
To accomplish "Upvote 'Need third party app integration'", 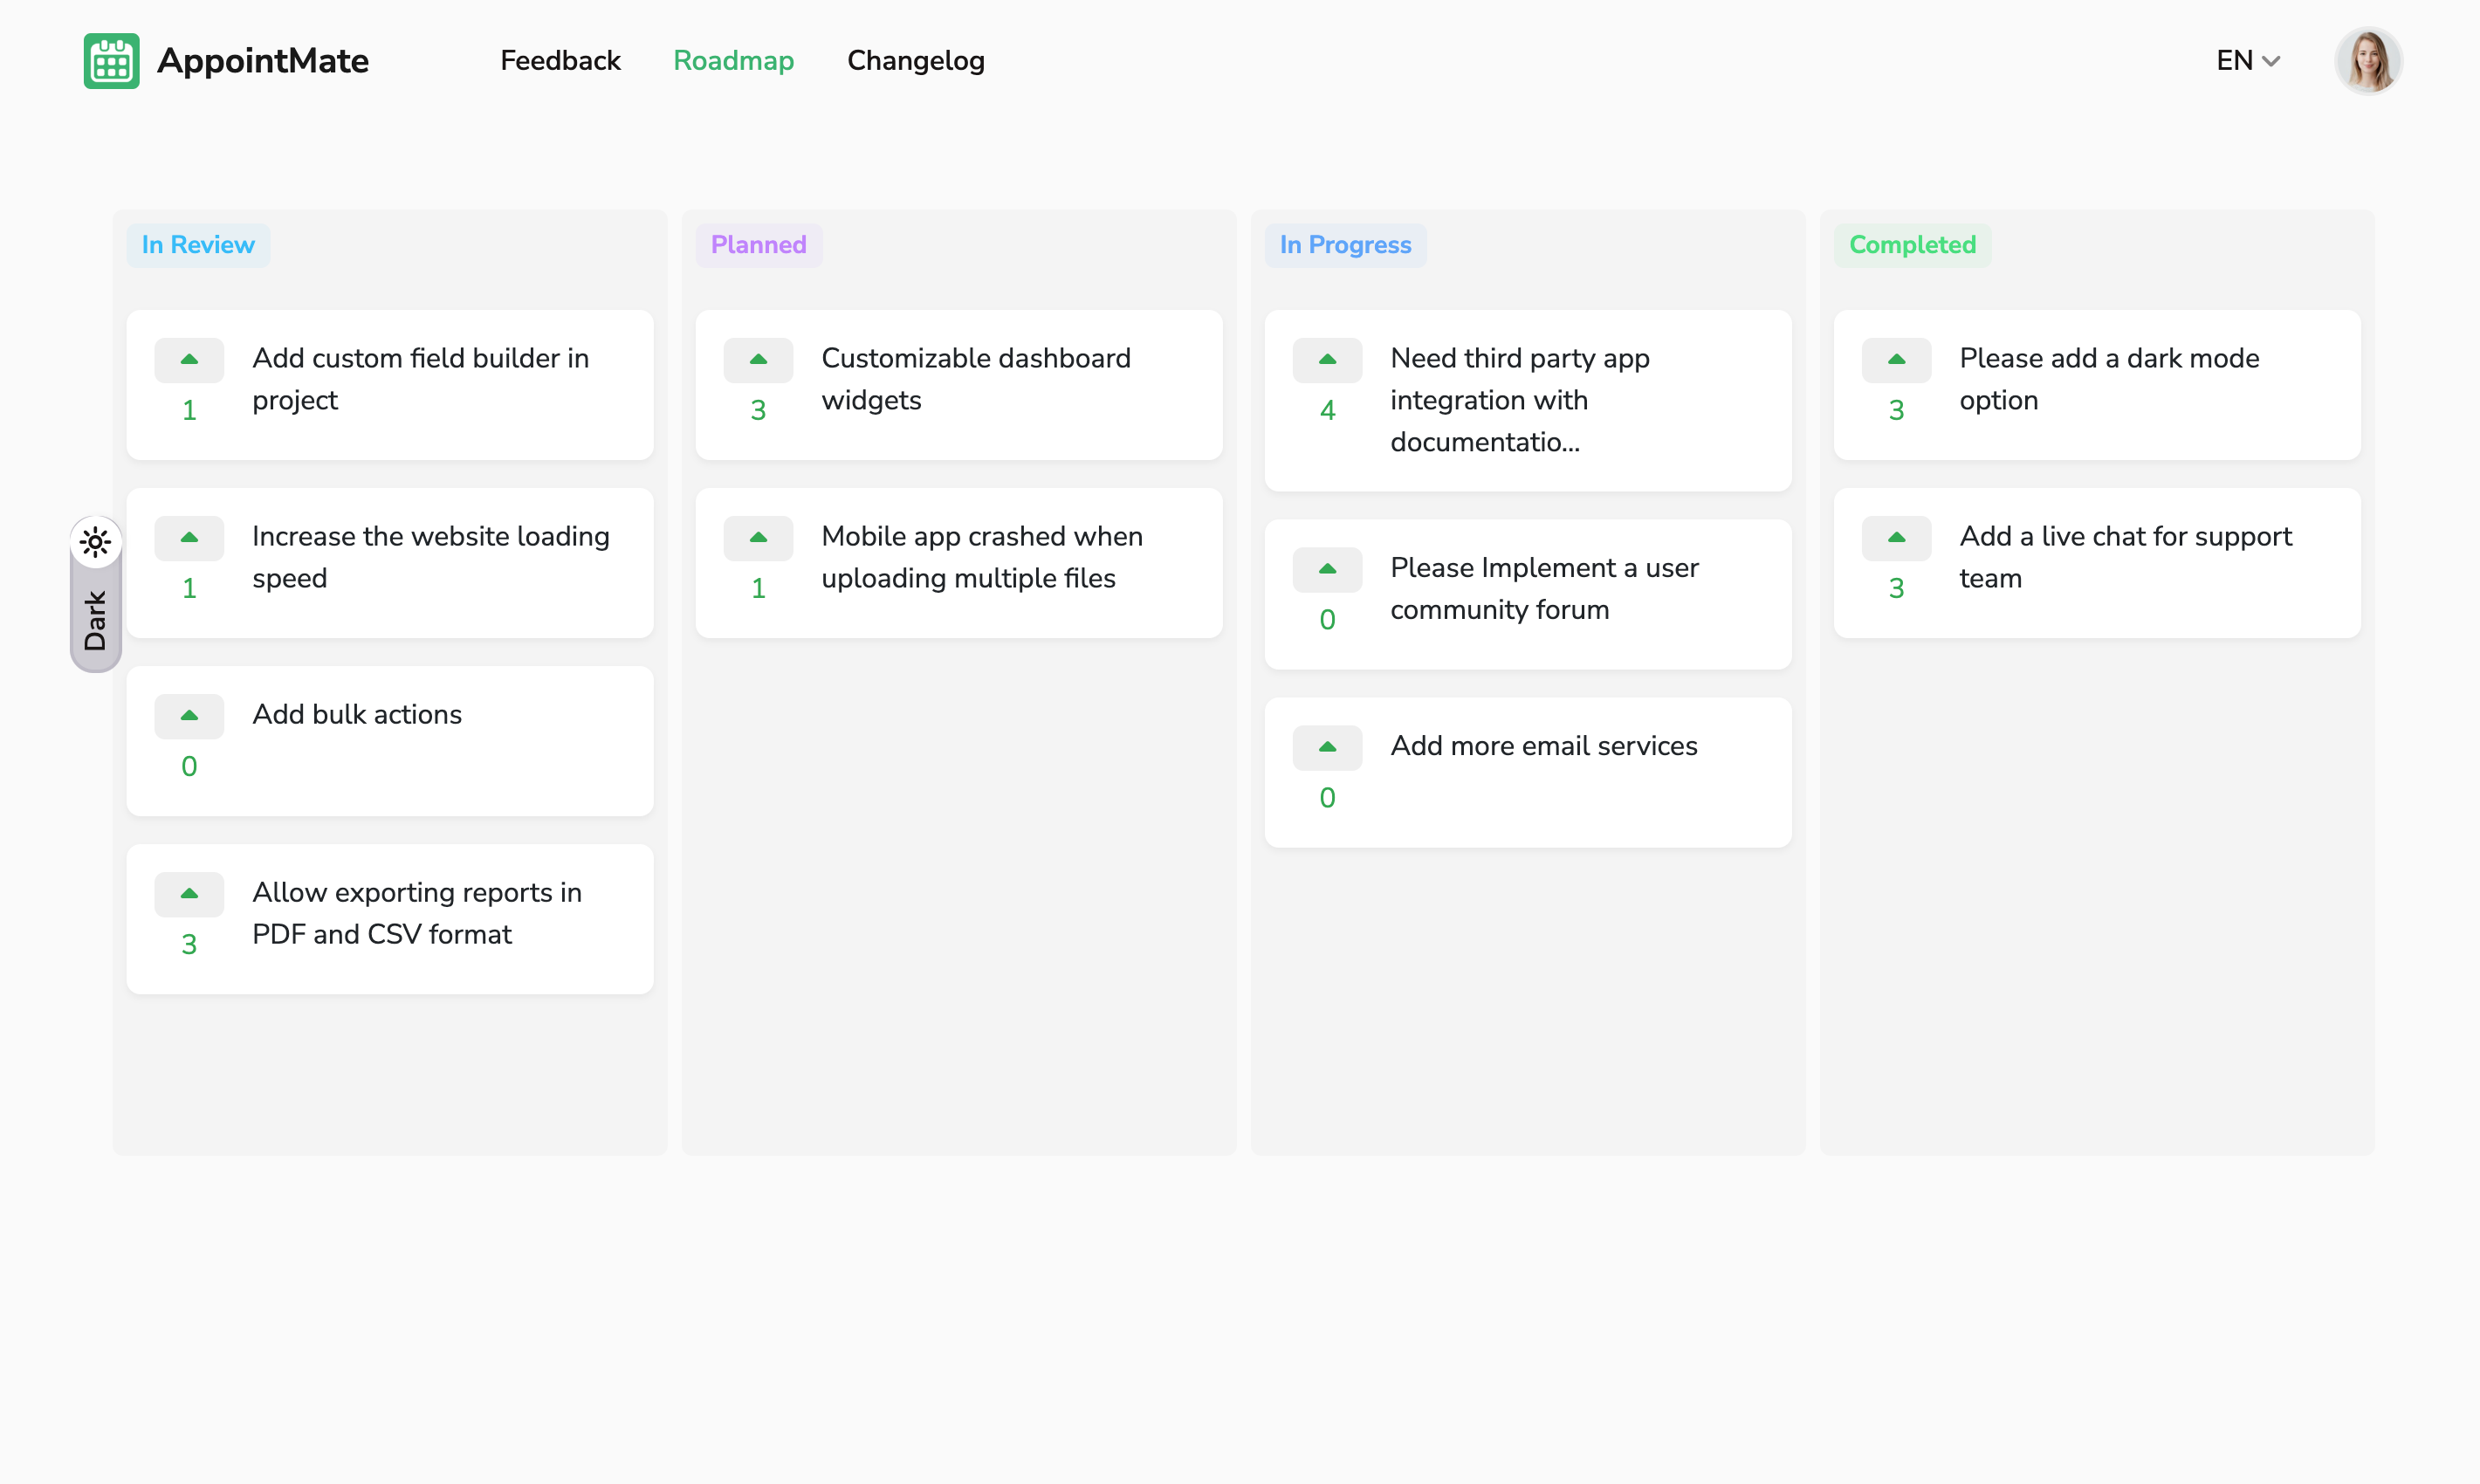I will coord(1327,360).
